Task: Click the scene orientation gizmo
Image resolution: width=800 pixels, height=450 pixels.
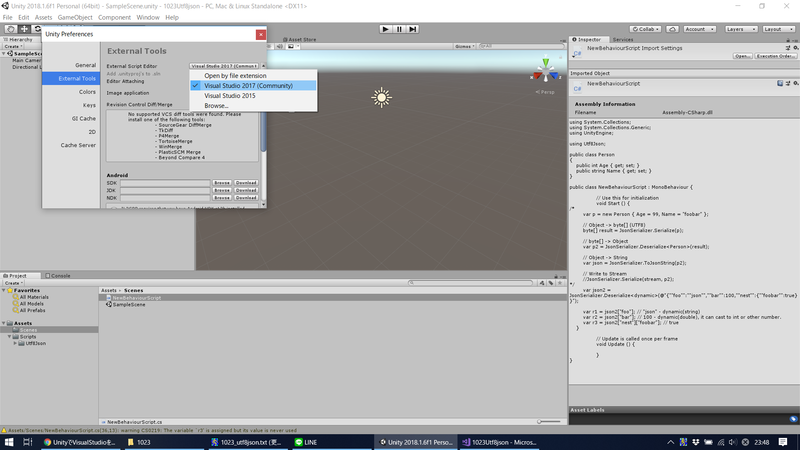Action: point(545,70)
